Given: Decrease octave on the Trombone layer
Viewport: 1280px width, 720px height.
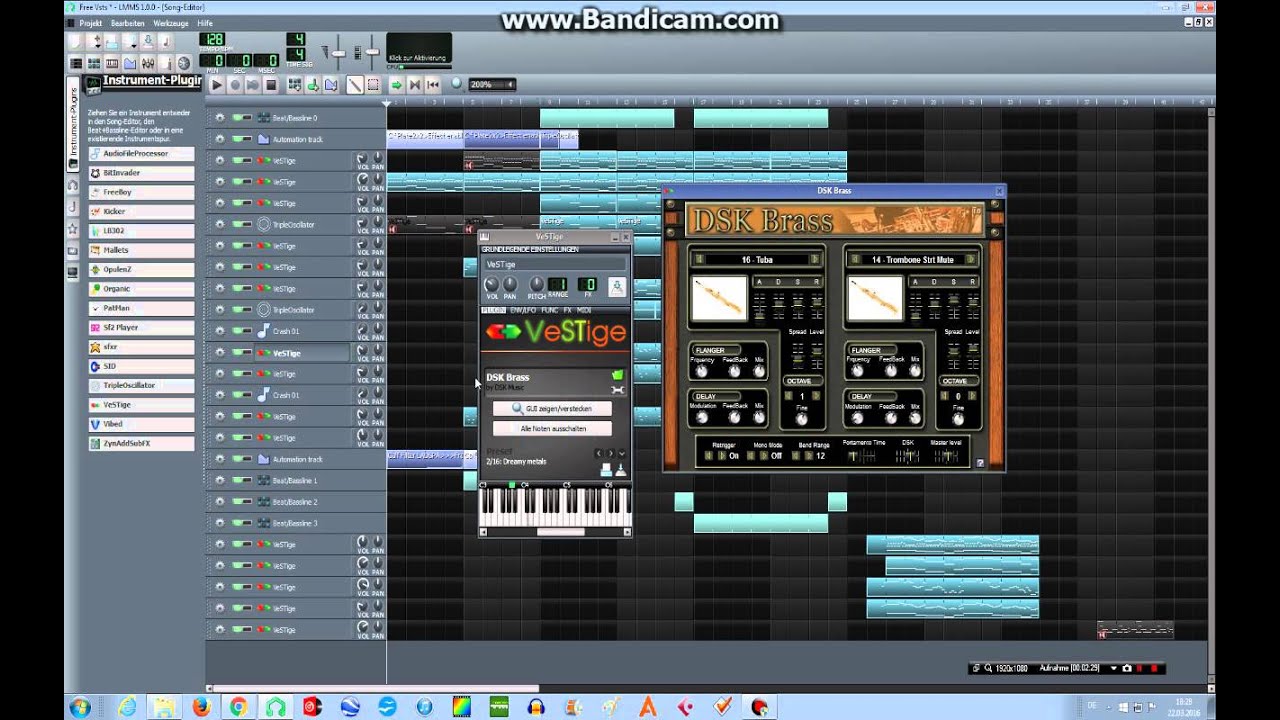Looking at the screenshot, I should (x=944, y=396).
